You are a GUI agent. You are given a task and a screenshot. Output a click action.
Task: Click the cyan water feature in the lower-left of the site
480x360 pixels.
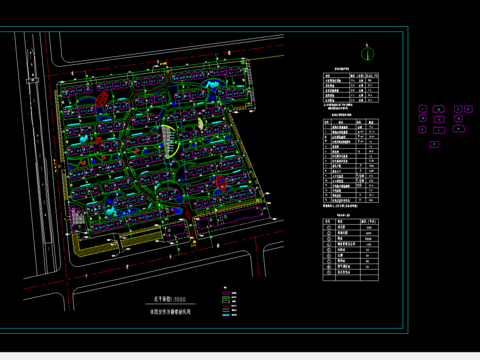point(111,211)
